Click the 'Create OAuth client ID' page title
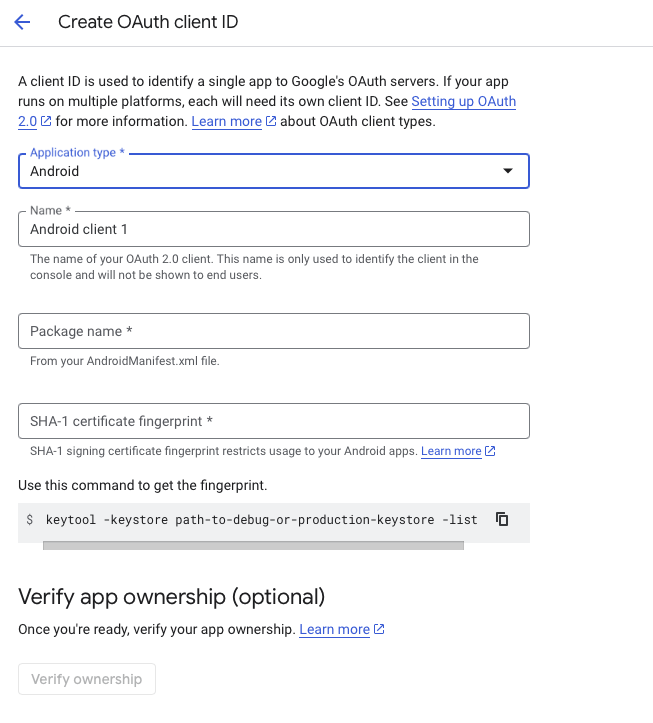This screenshot has width=653, height=723. coord(148,22)
